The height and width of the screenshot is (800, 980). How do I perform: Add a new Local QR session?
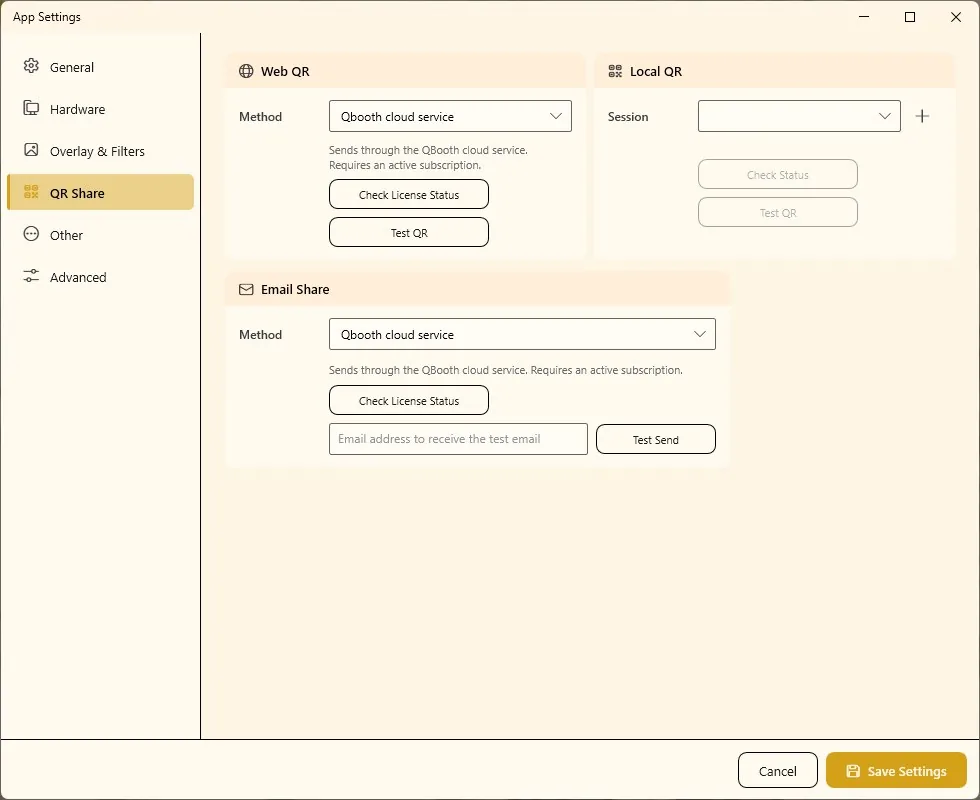pos(922,116)
